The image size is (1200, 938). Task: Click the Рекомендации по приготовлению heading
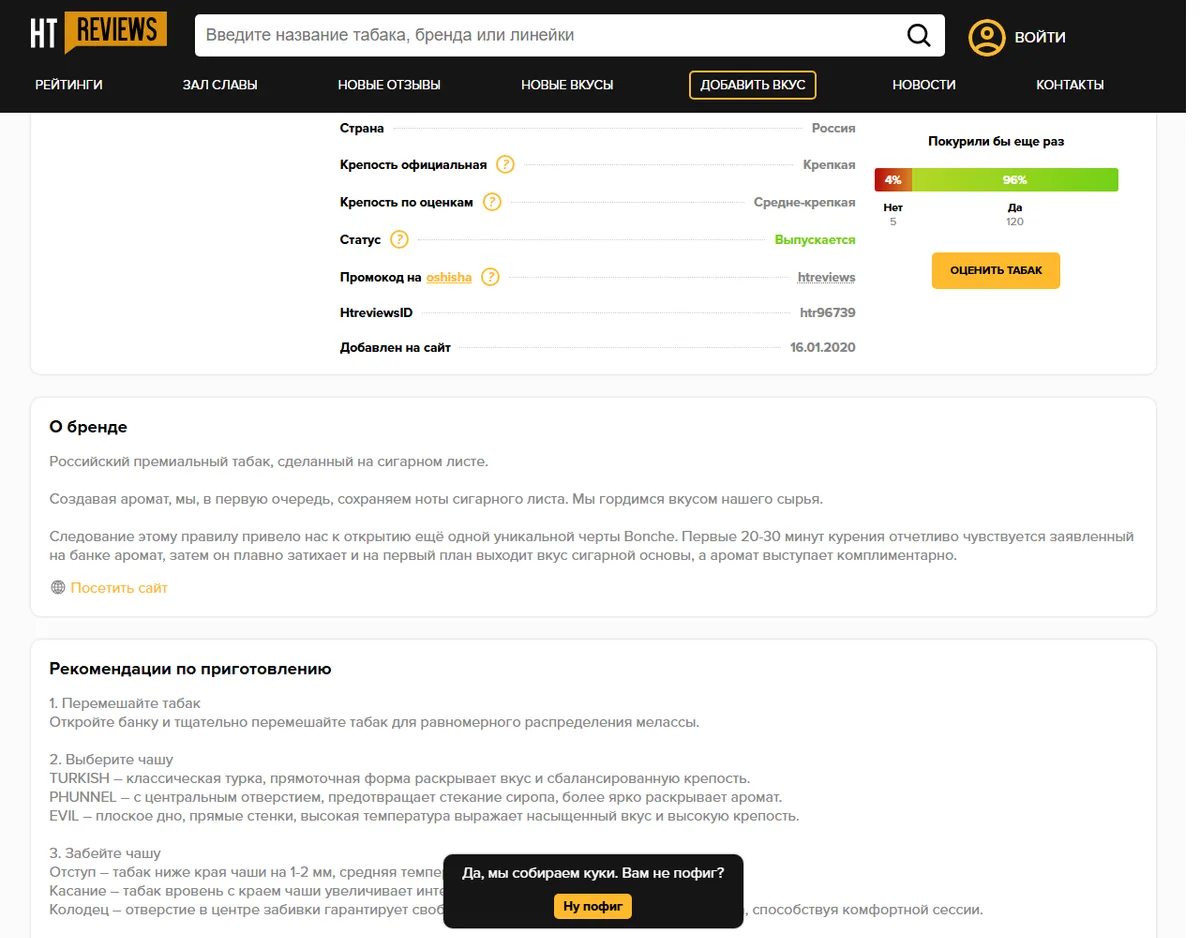190,669
